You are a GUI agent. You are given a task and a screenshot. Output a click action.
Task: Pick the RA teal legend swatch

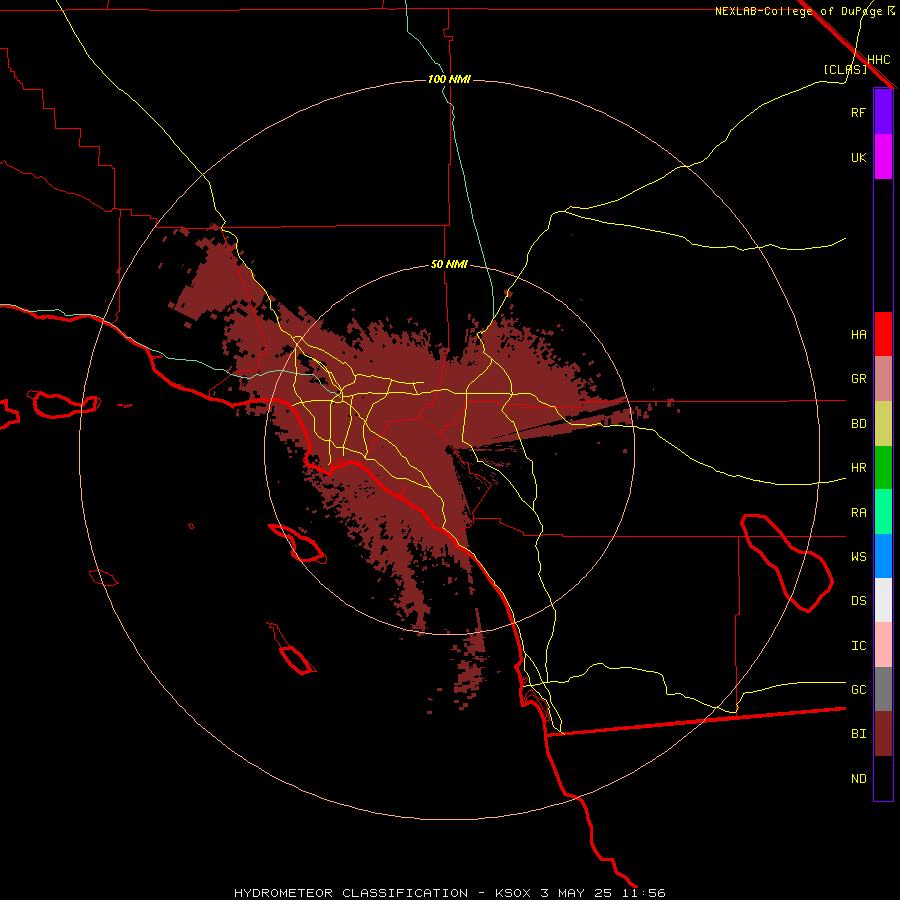tap(883, 512)
